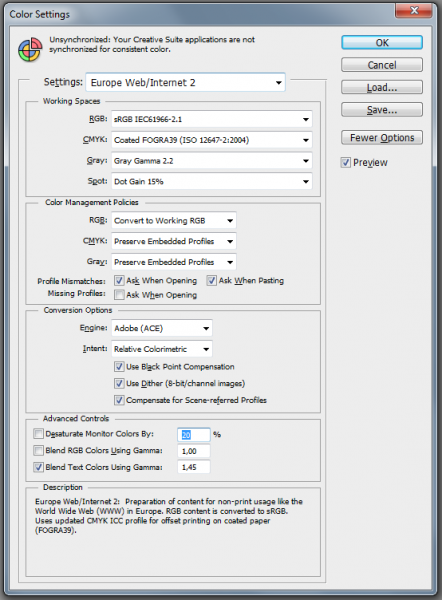This screenshot has height=600, width=442.
Task: Click the Load... button
Action: [382, 87]
